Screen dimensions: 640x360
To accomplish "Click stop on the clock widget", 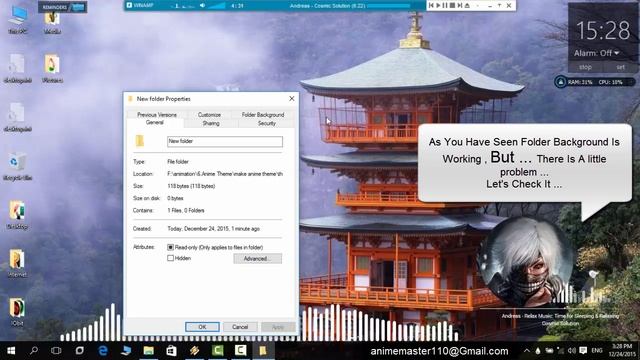I will 585,67.
